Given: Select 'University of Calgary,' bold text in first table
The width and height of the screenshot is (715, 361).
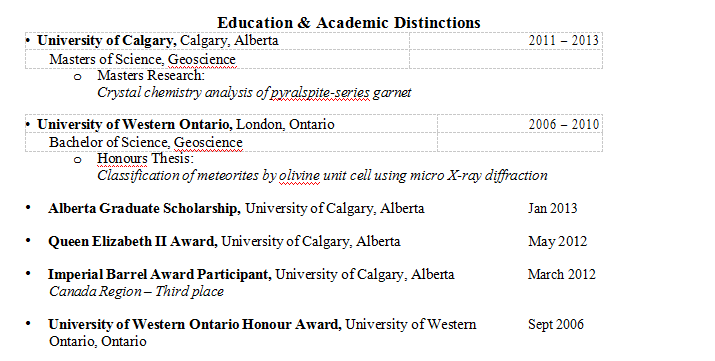Looking at the screenshot, I should point(107,41).
